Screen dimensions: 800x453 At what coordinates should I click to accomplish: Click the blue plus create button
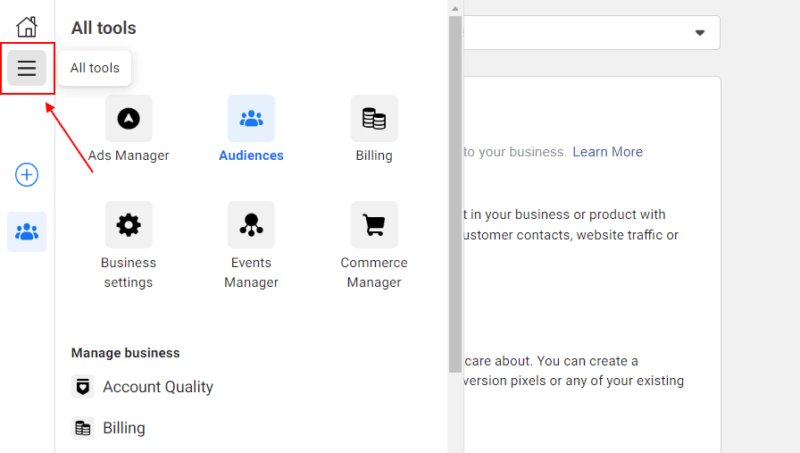(x=27, y=175)
